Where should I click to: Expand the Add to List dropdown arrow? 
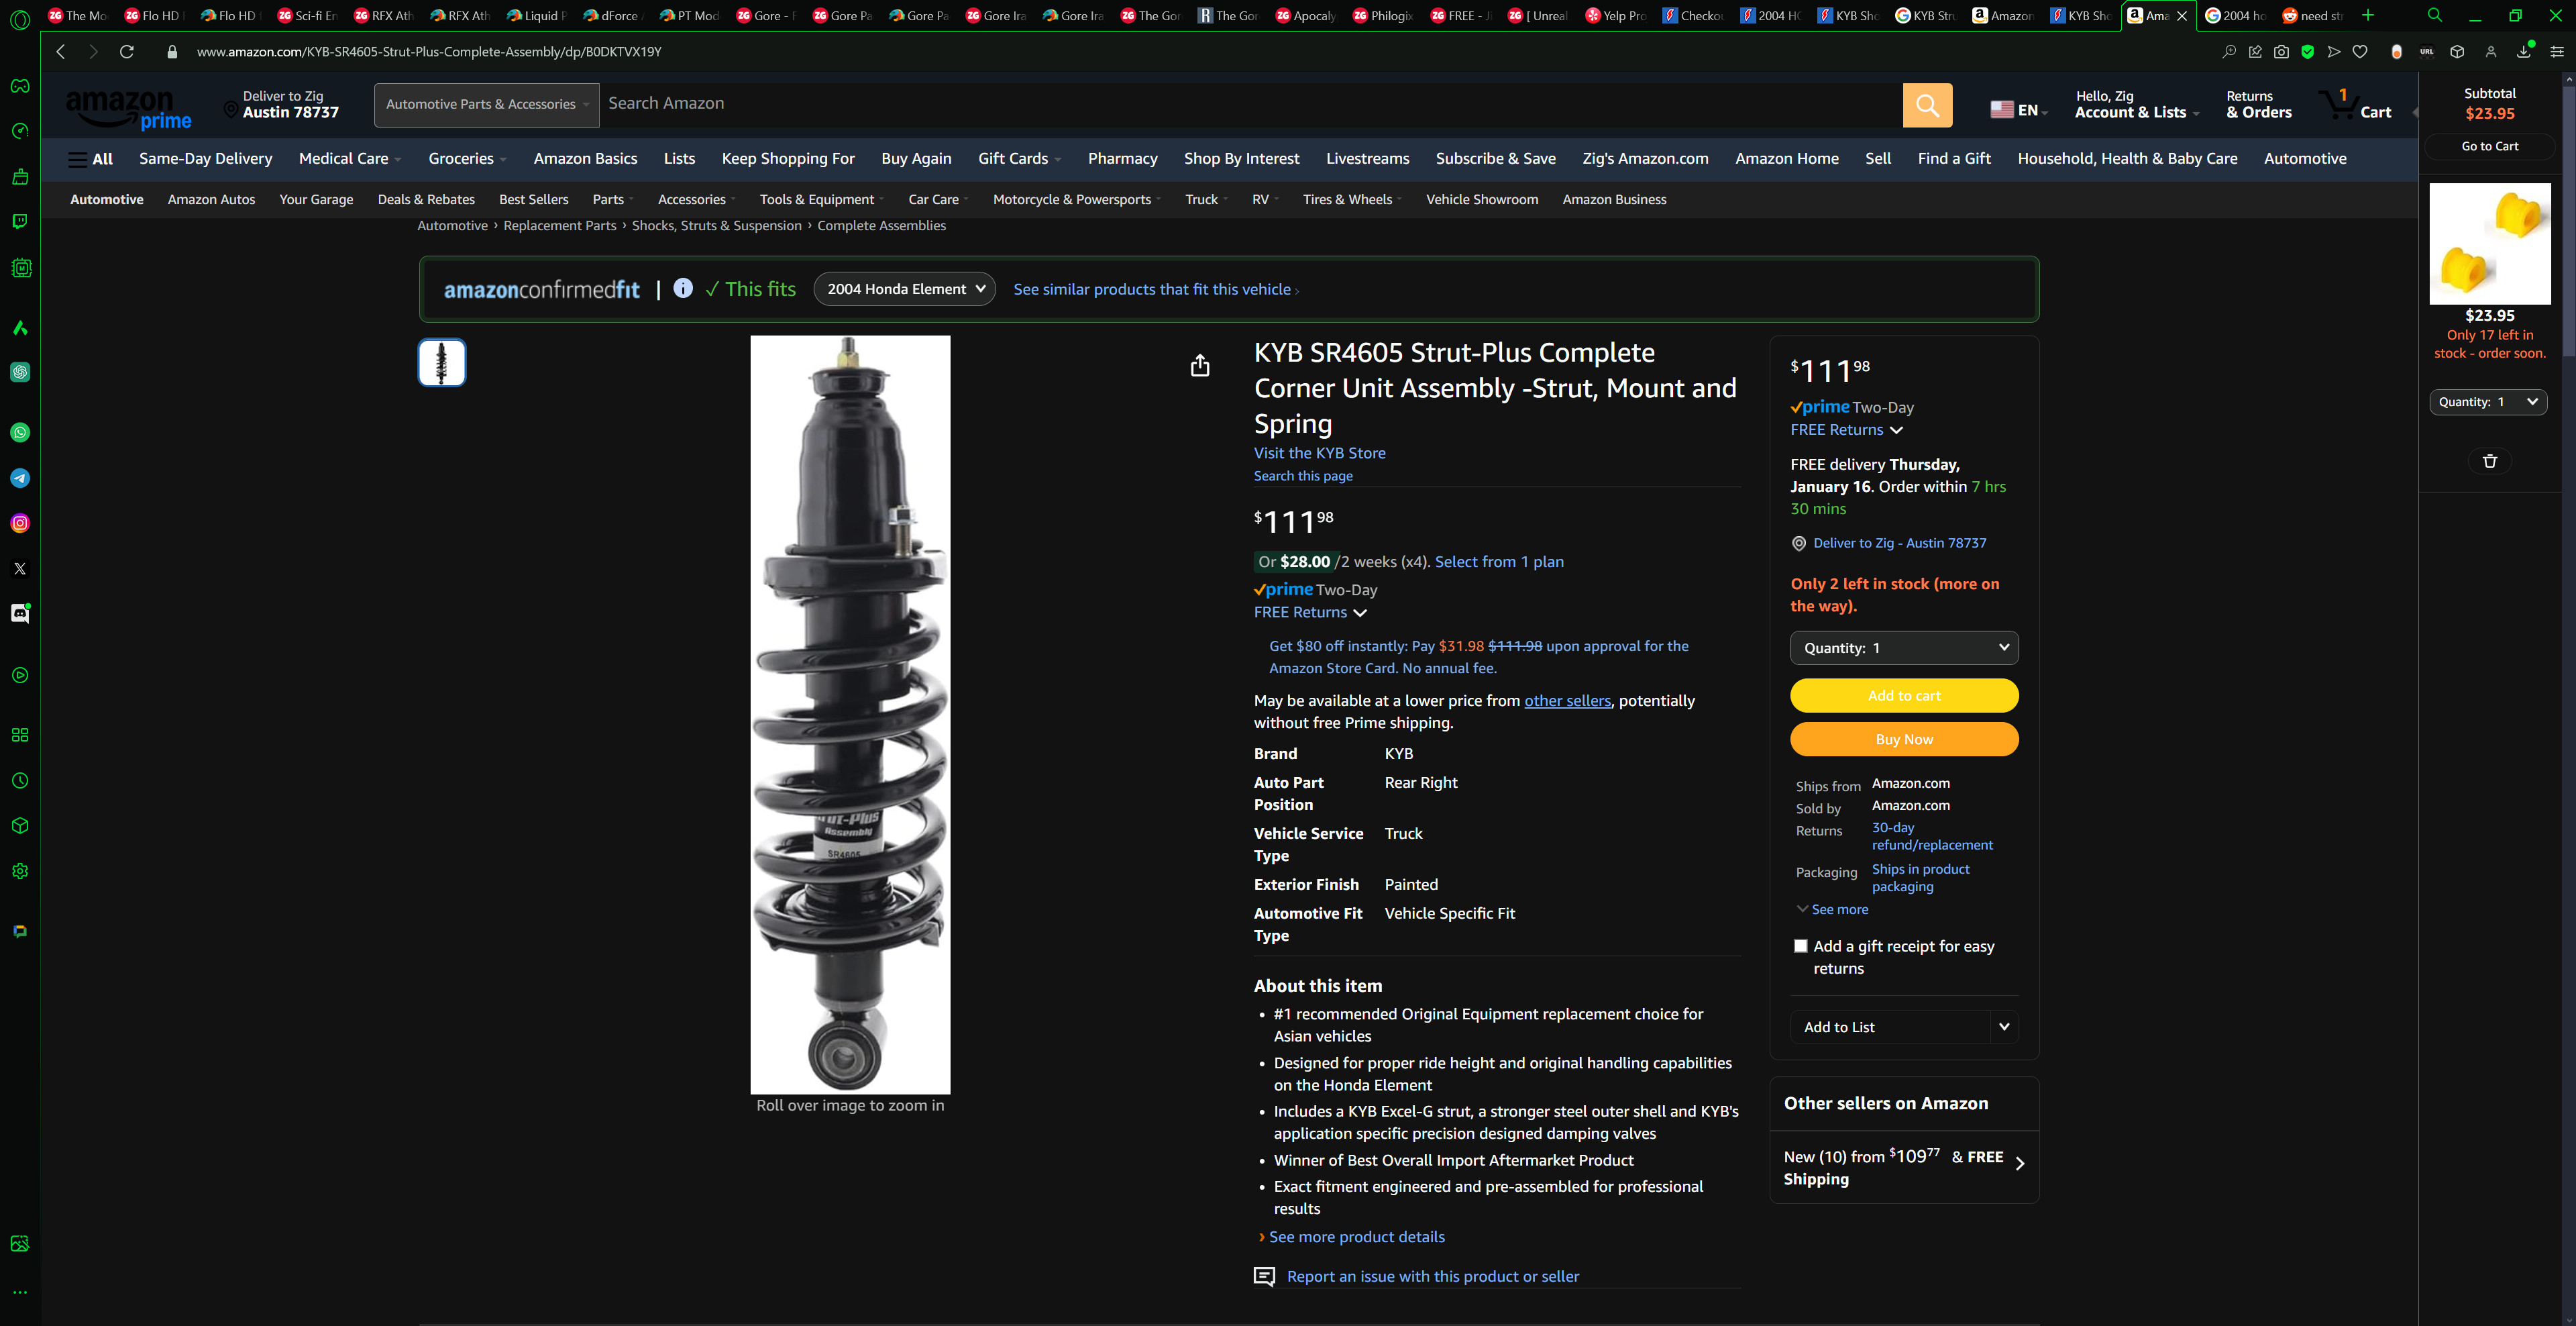pyautogui.click(x=2004, y=1027)
